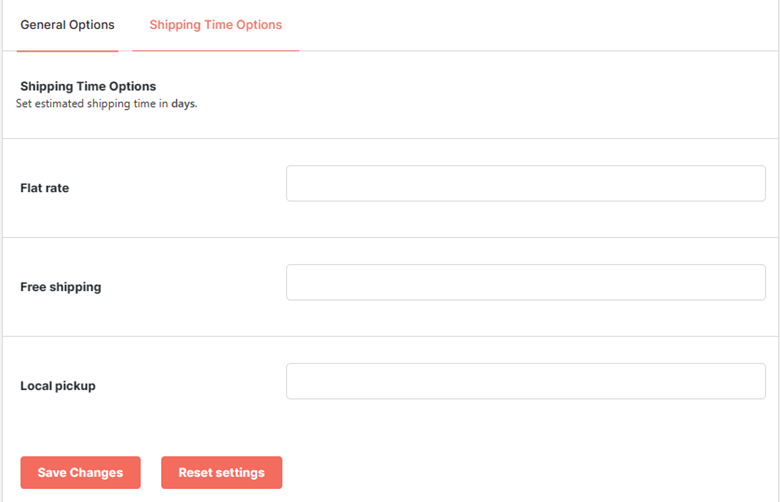Screen dimensions: 780x502
Task: Click the Flat rate input field
Action: (x=526, y=184)
